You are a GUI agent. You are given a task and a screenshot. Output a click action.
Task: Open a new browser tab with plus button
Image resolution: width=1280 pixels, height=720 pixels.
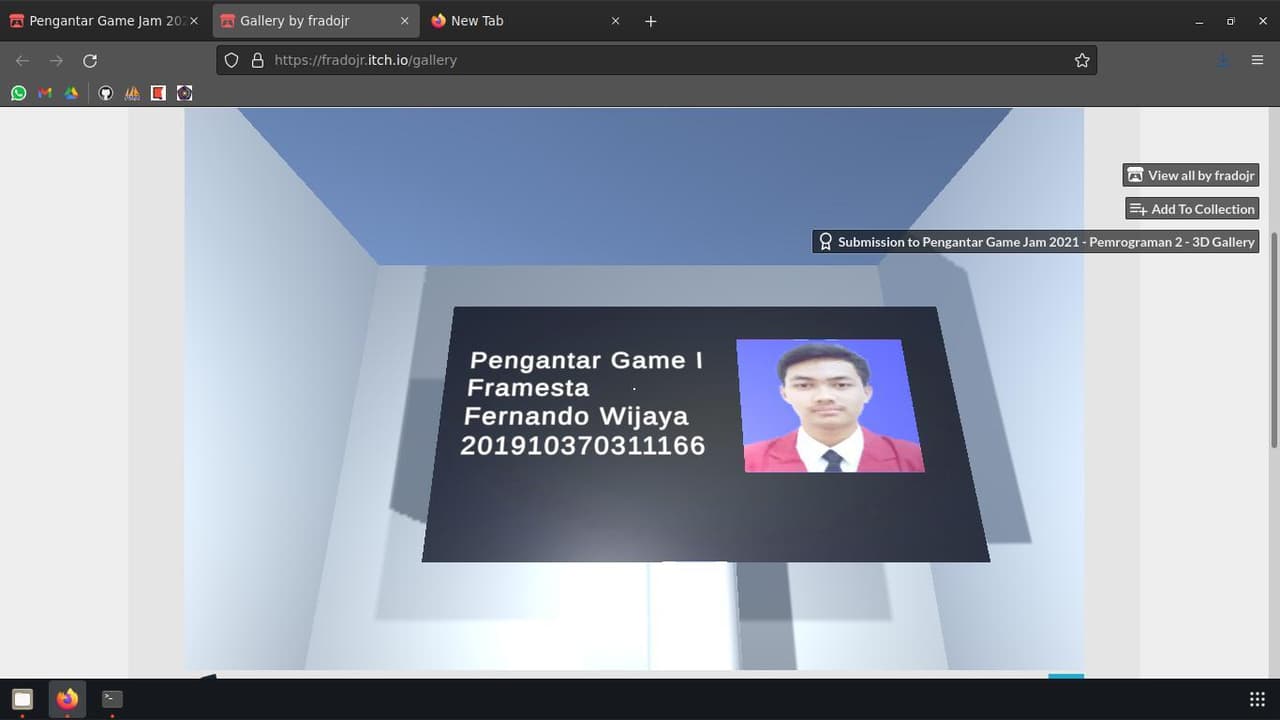pyautogui.click(x=651, y=21)
